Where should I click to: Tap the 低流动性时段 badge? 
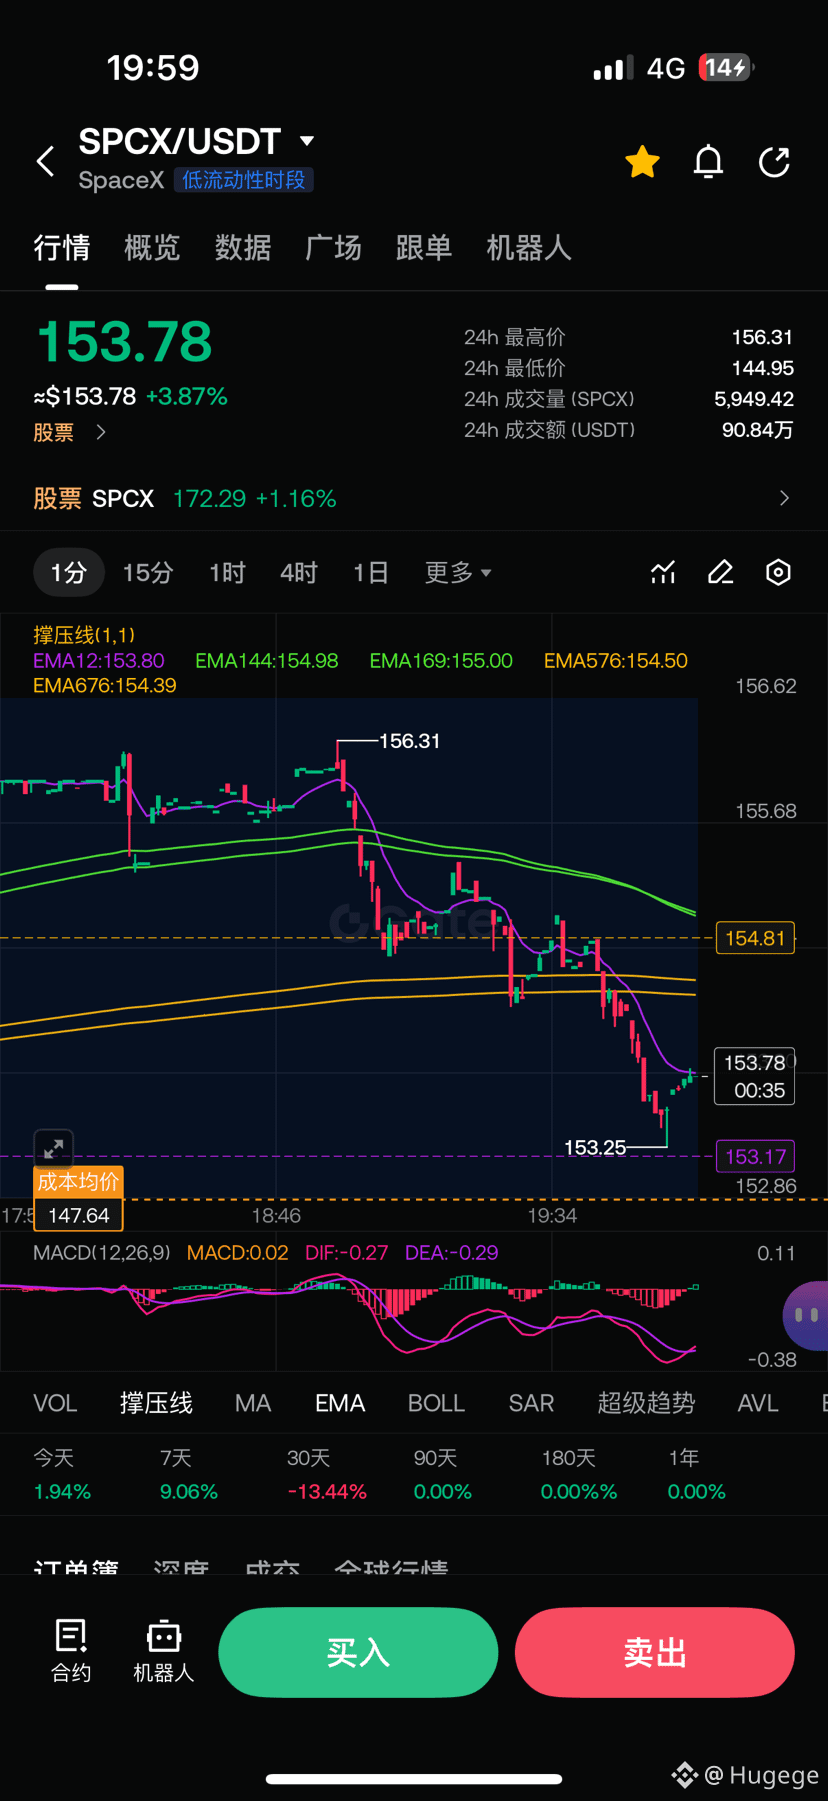pos(244,180)
